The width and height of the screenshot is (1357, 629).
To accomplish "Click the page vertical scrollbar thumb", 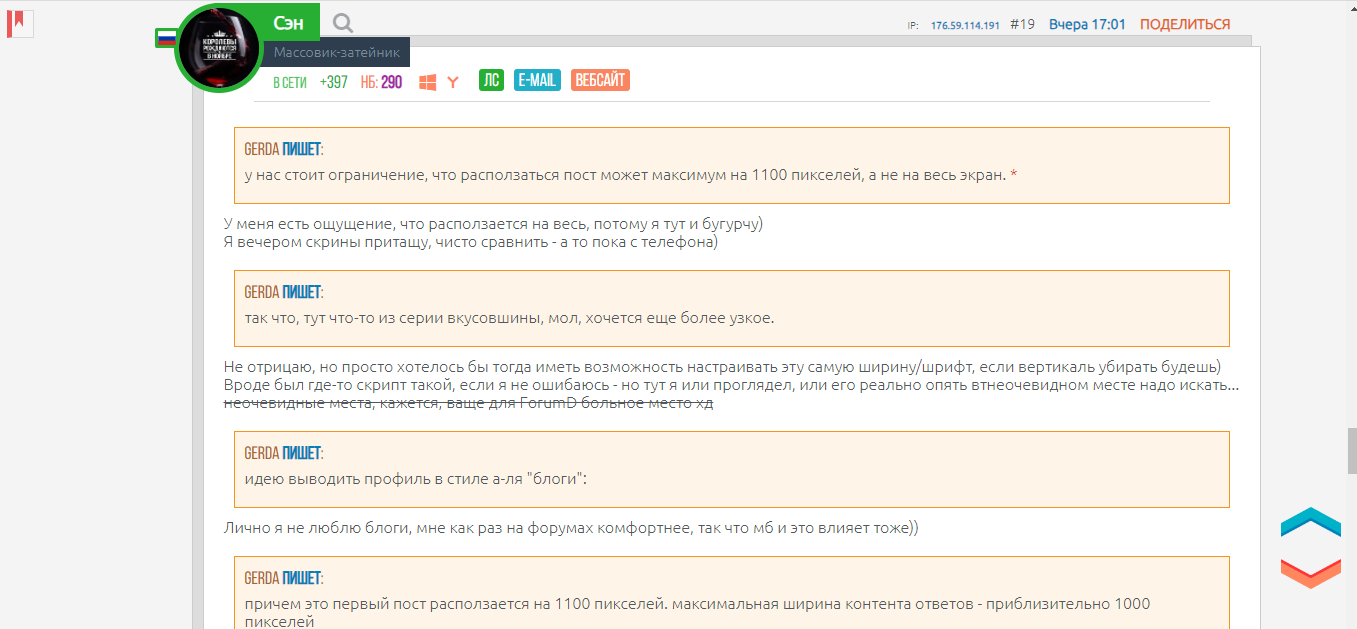I will click(x=1351, y=441).
